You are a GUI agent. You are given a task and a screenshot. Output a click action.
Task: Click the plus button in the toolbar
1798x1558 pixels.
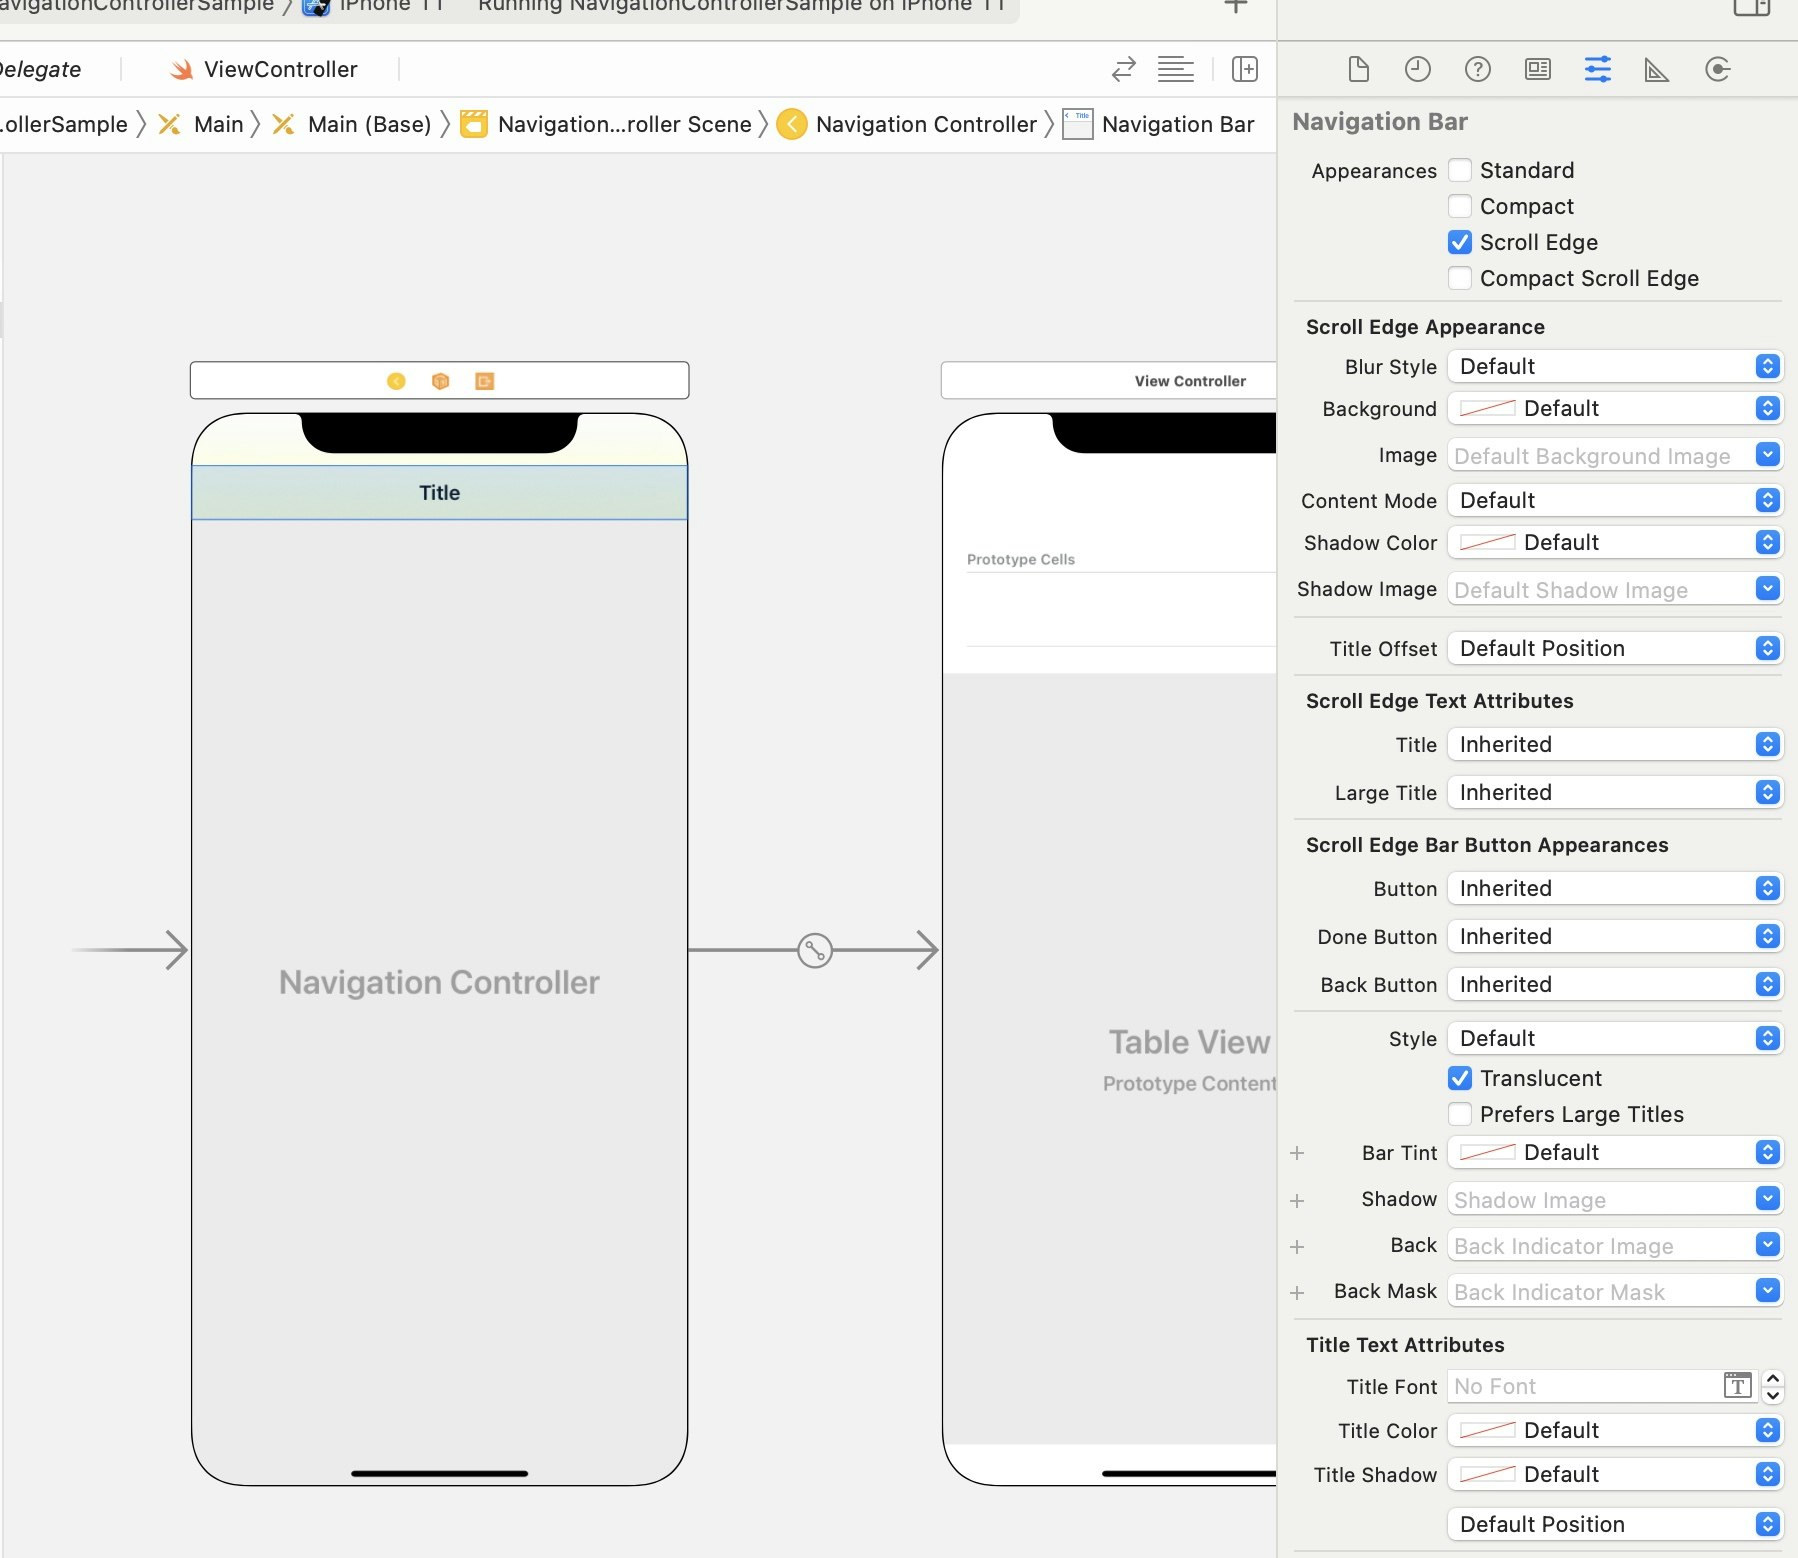[1236, 6]
